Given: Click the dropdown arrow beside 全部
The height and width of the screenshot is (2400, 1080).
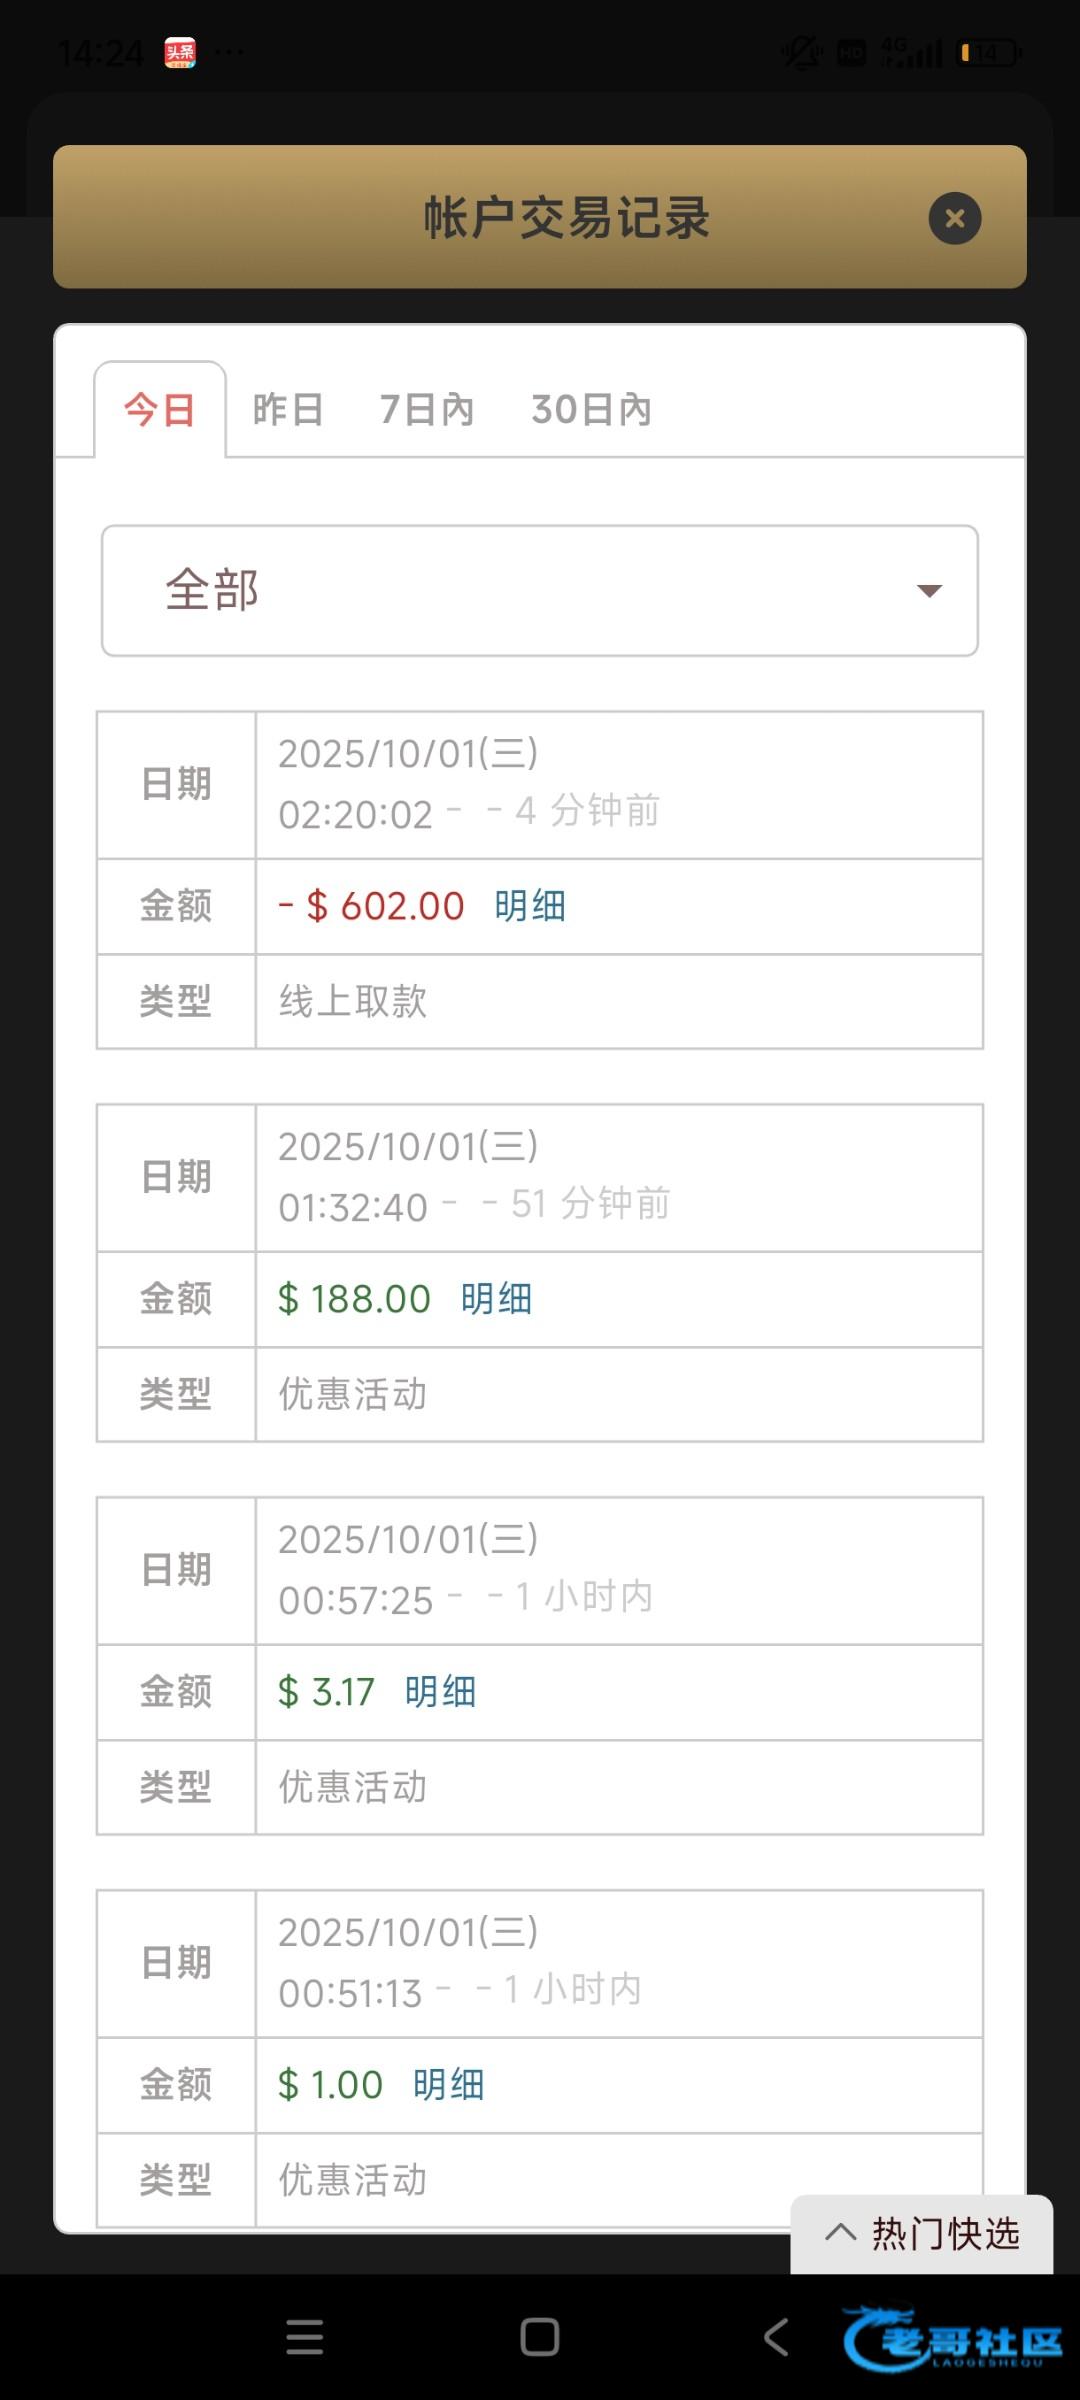Looking at the screenshot, I should pos(929,591).
